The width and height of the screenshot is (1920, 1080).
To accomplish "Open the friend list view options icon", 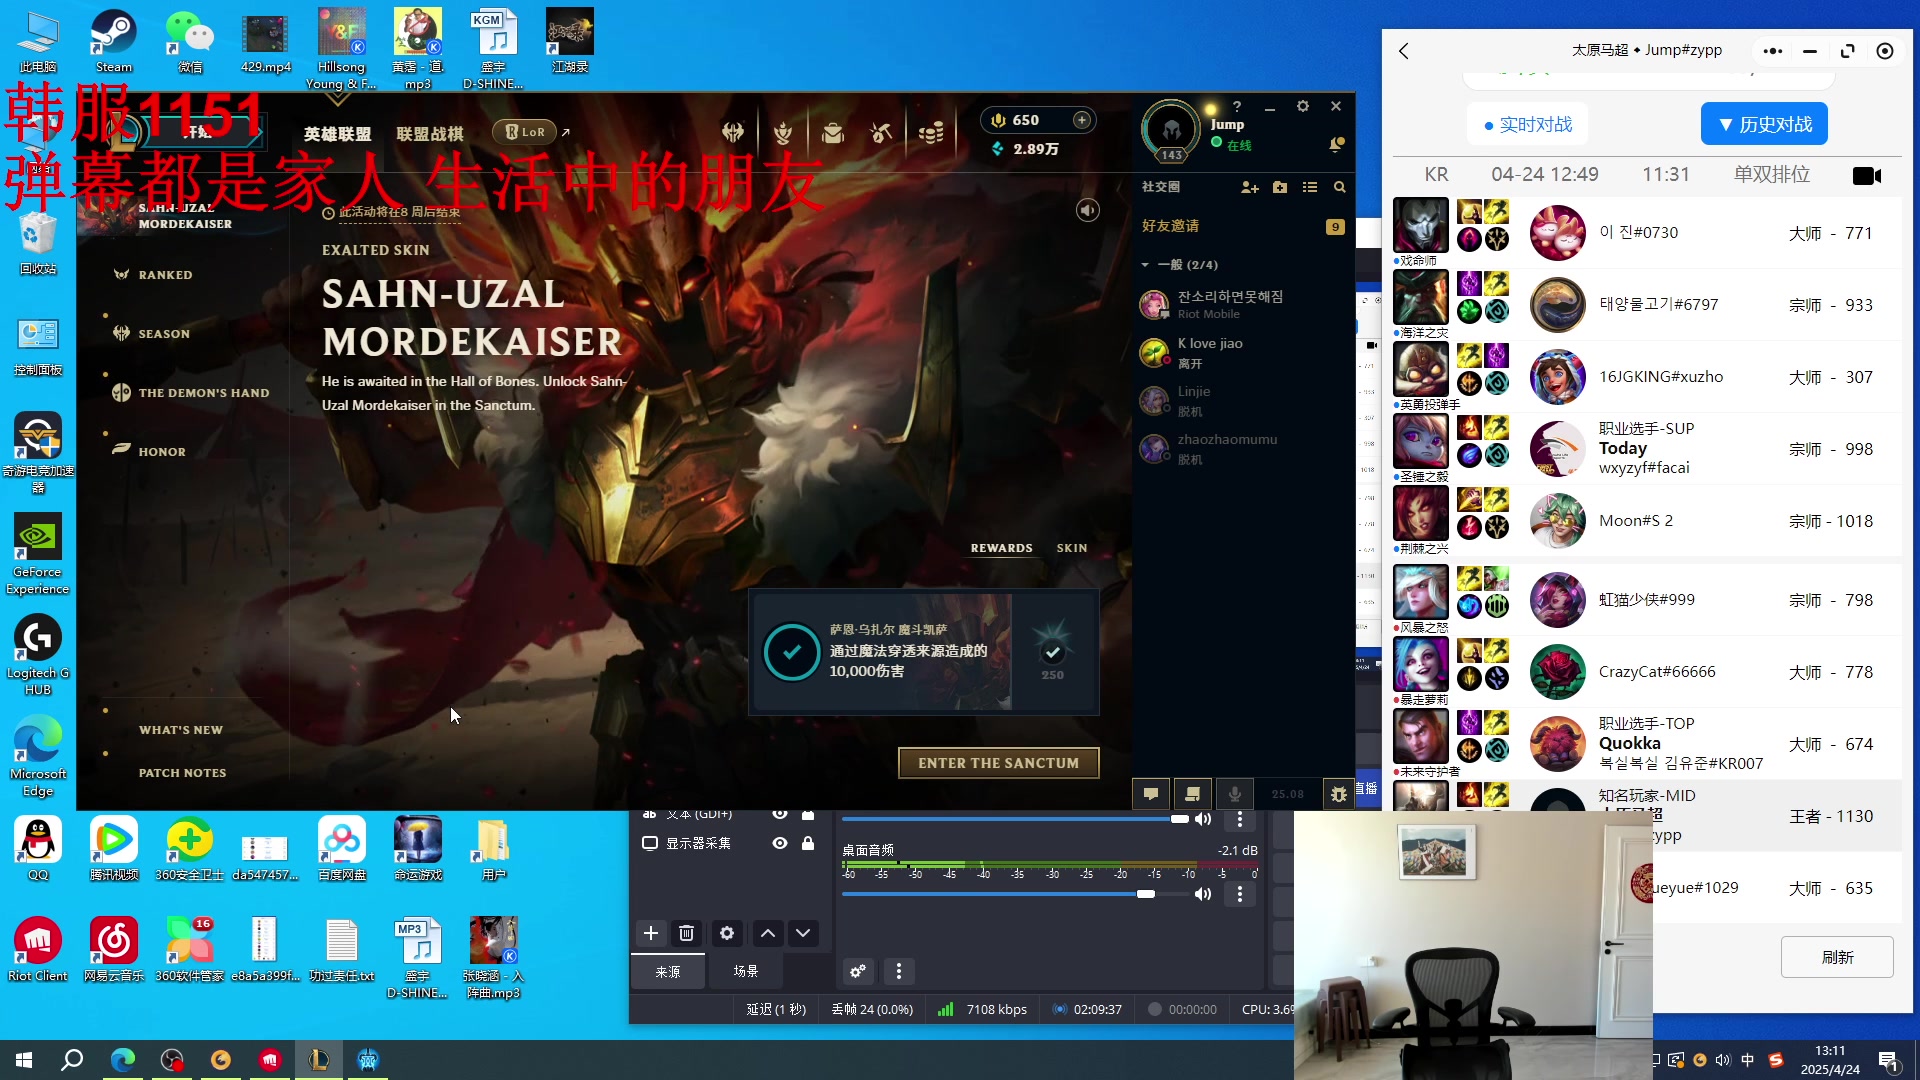I will 1310,187.
